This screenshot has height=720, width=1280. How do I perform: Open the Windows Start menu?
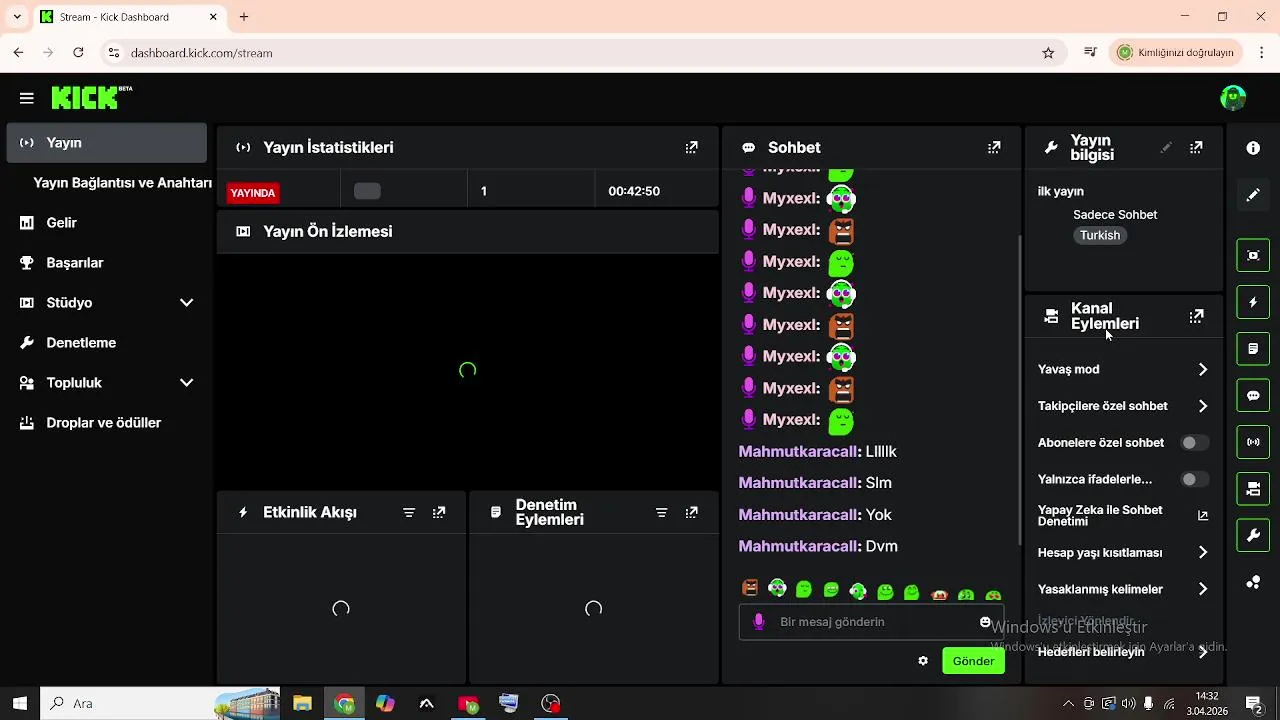[x=19, y=703]
